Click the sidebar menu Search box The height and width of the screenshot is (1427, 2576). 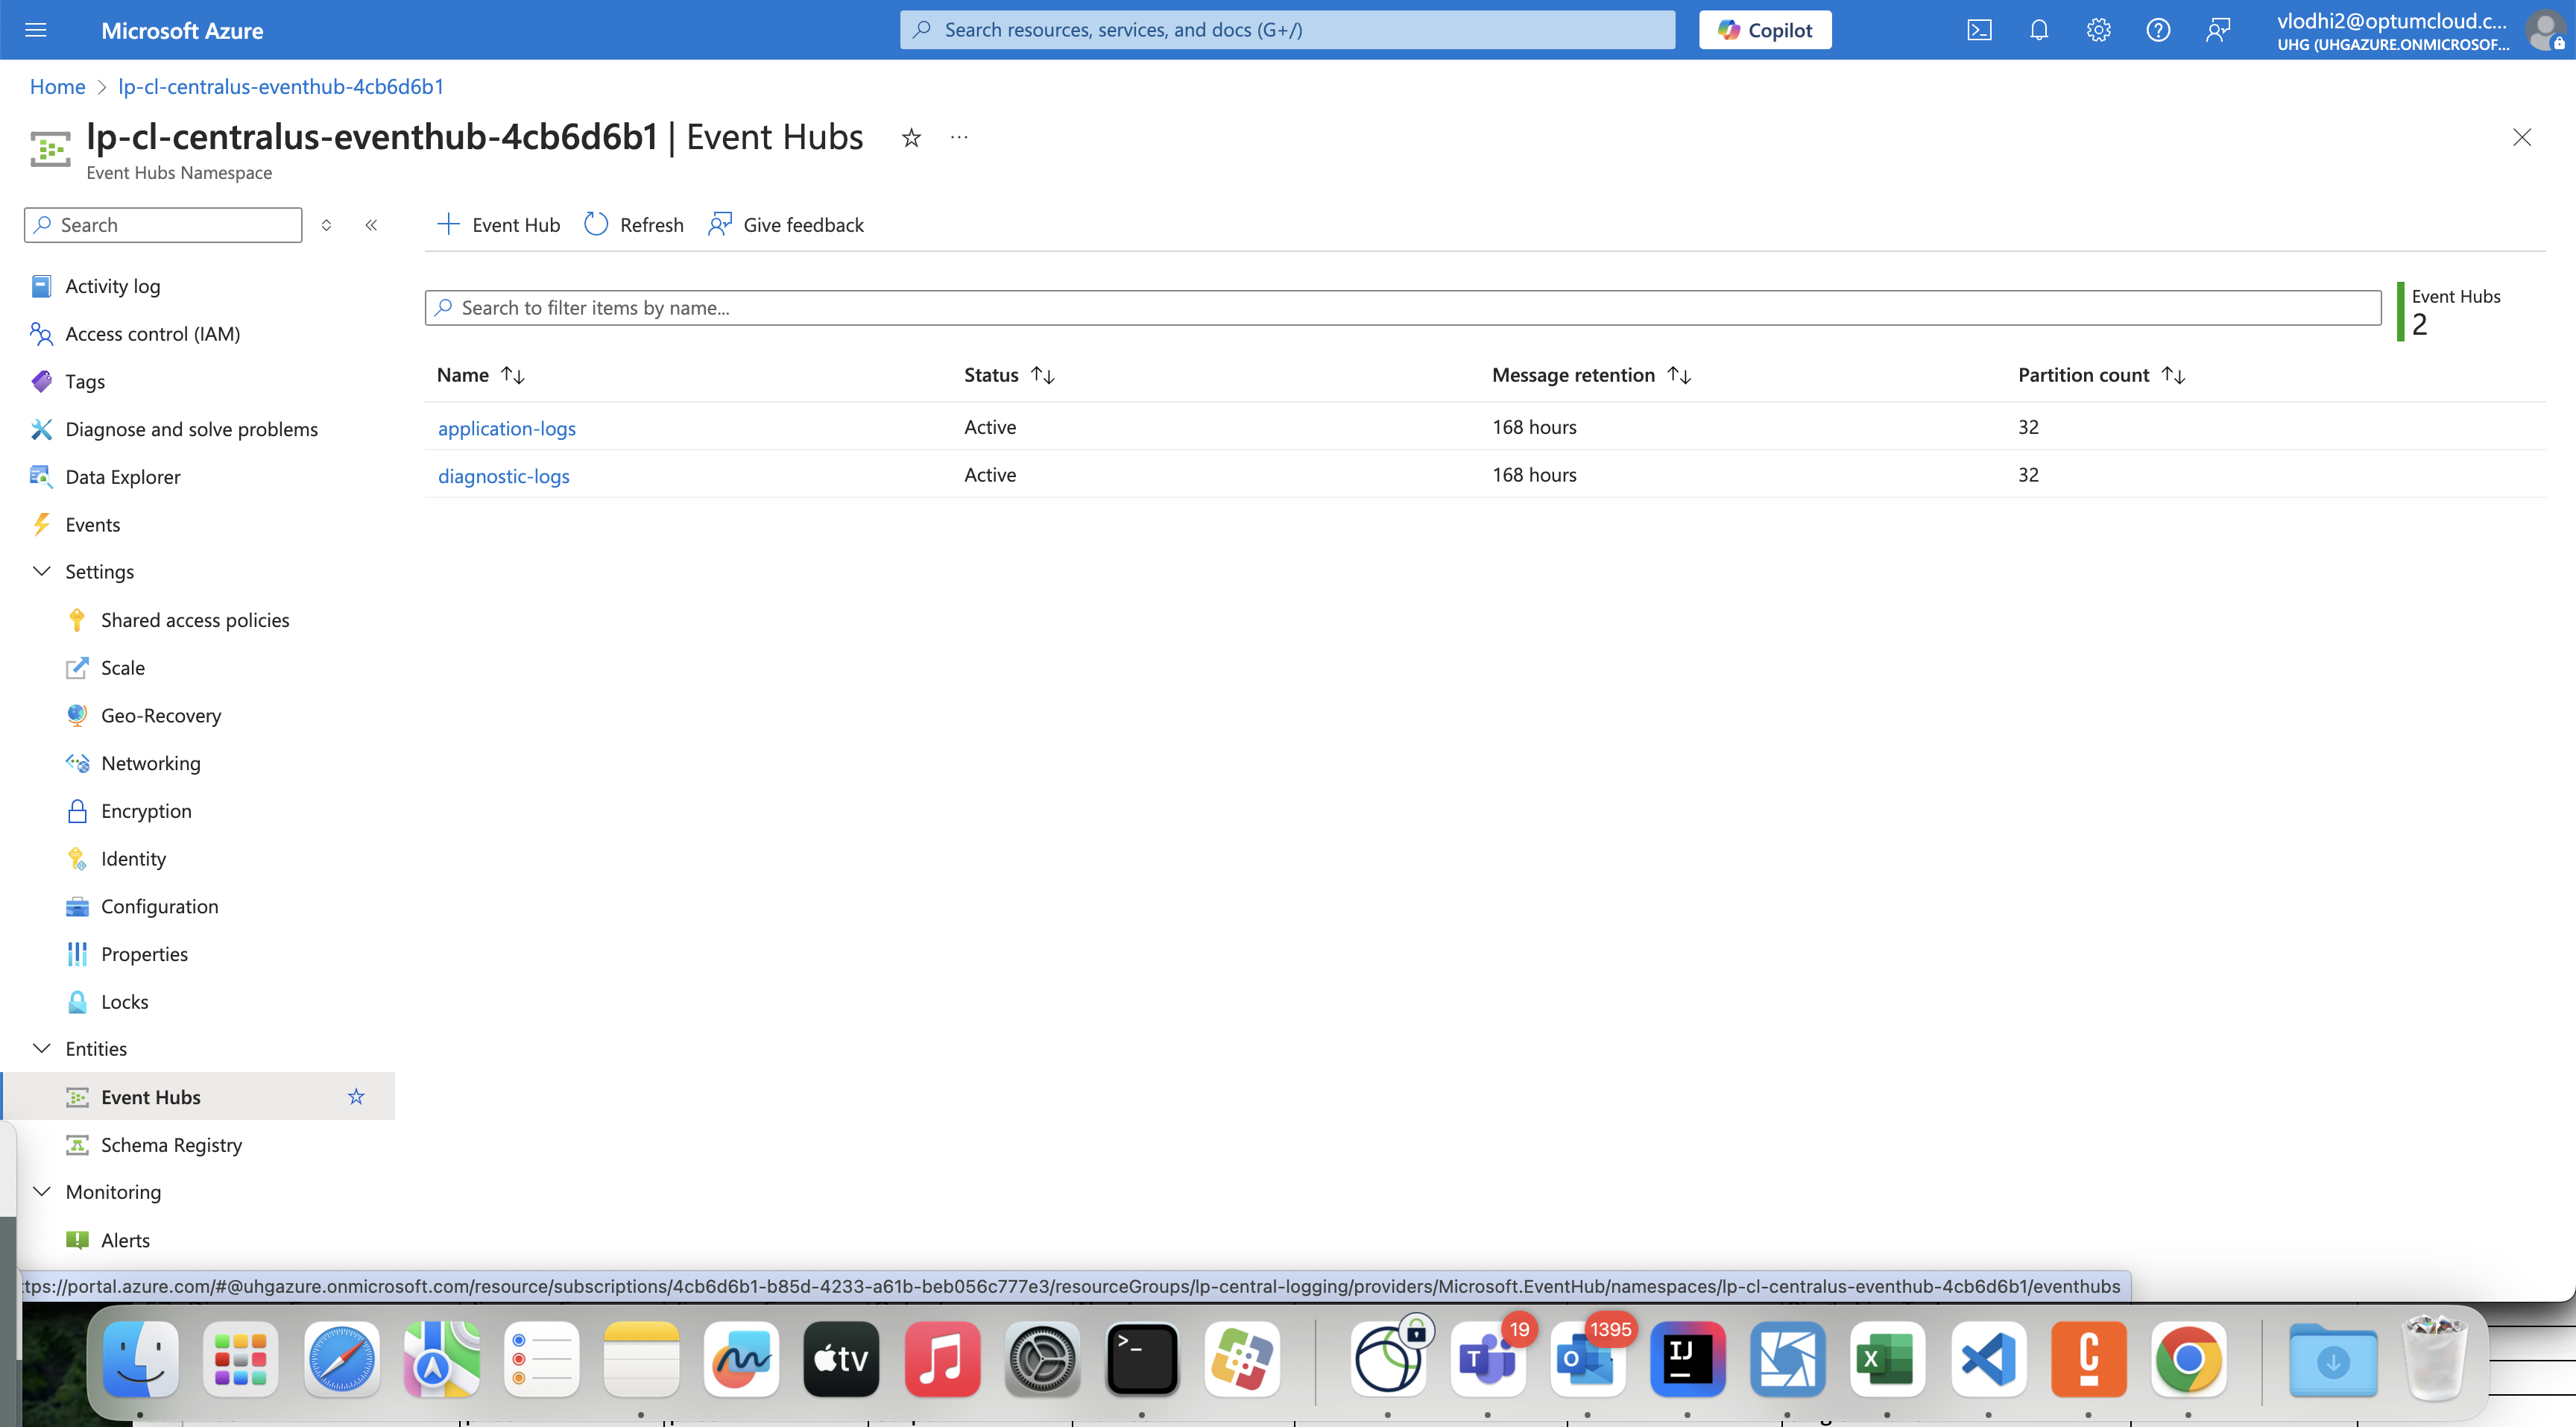(x=163, y=225)
